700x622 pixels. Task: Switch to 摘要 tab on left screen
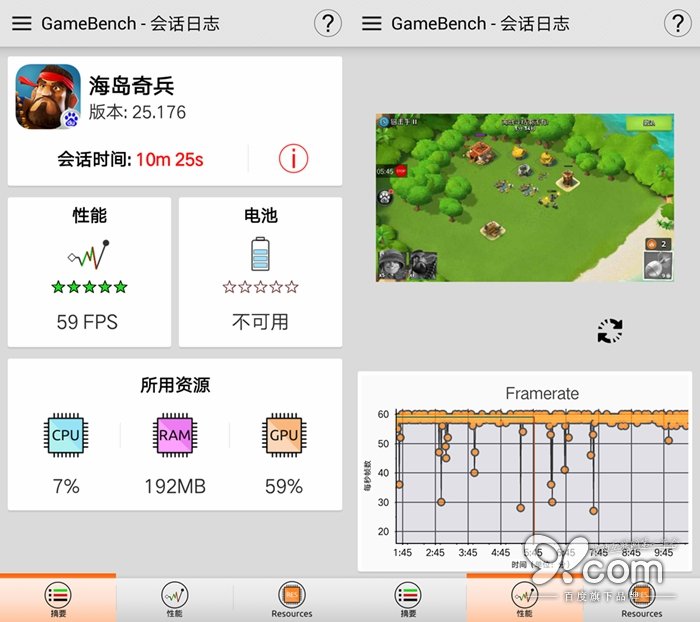tap(58, 598)
